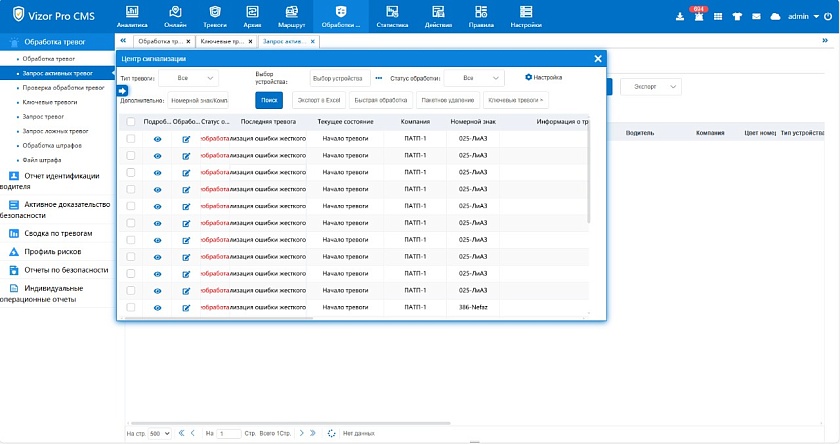Viewport: 840px width, 444px height.
Task: Toggle the select-all checkbox in table header
Action: (131, 122)
